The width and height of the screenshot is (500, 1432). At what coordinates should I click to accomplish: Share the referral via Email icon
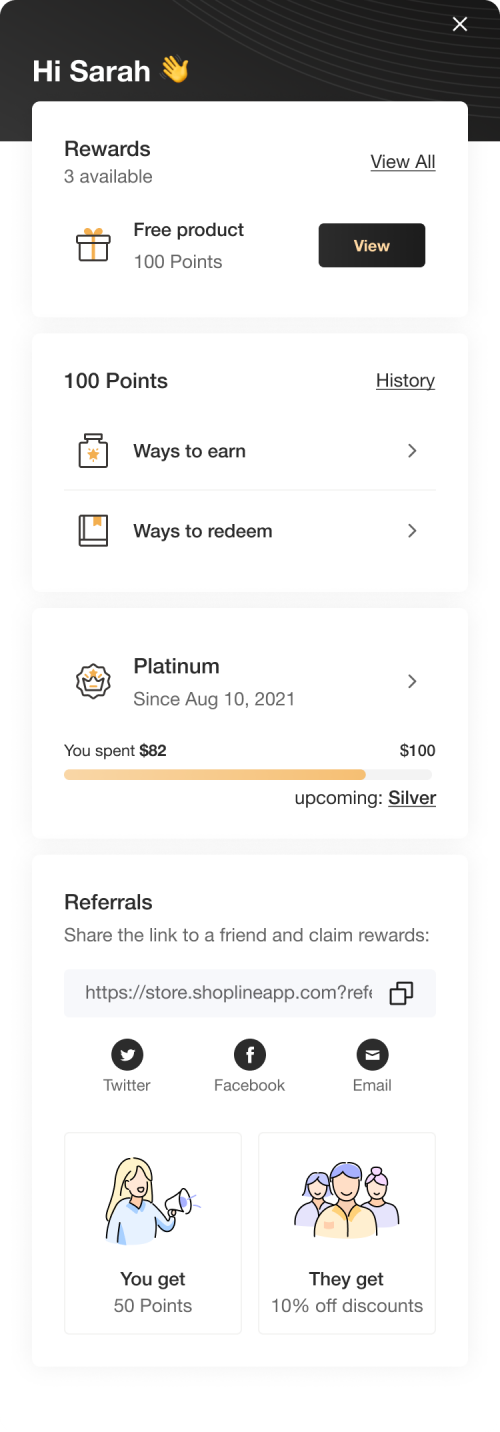tap(372, 1054)
